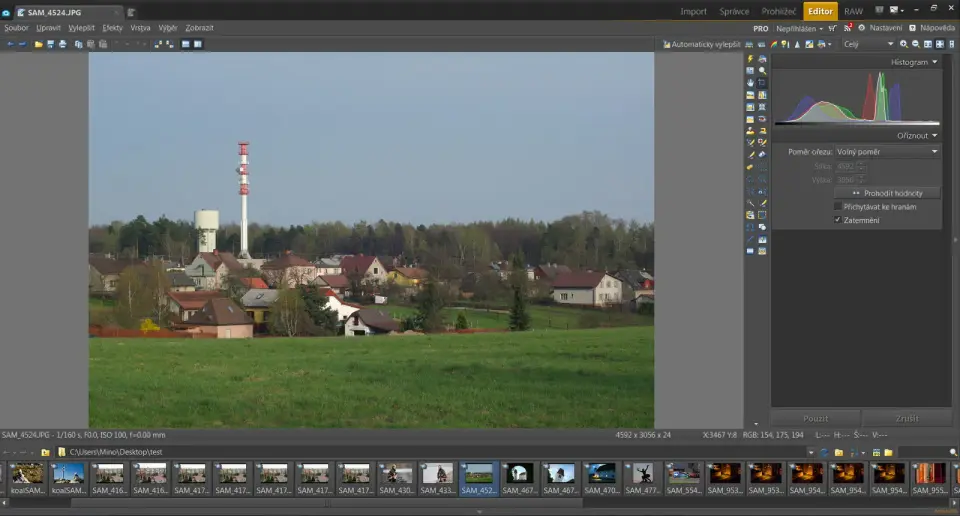Click the zoom in magnifier icon

903,44
